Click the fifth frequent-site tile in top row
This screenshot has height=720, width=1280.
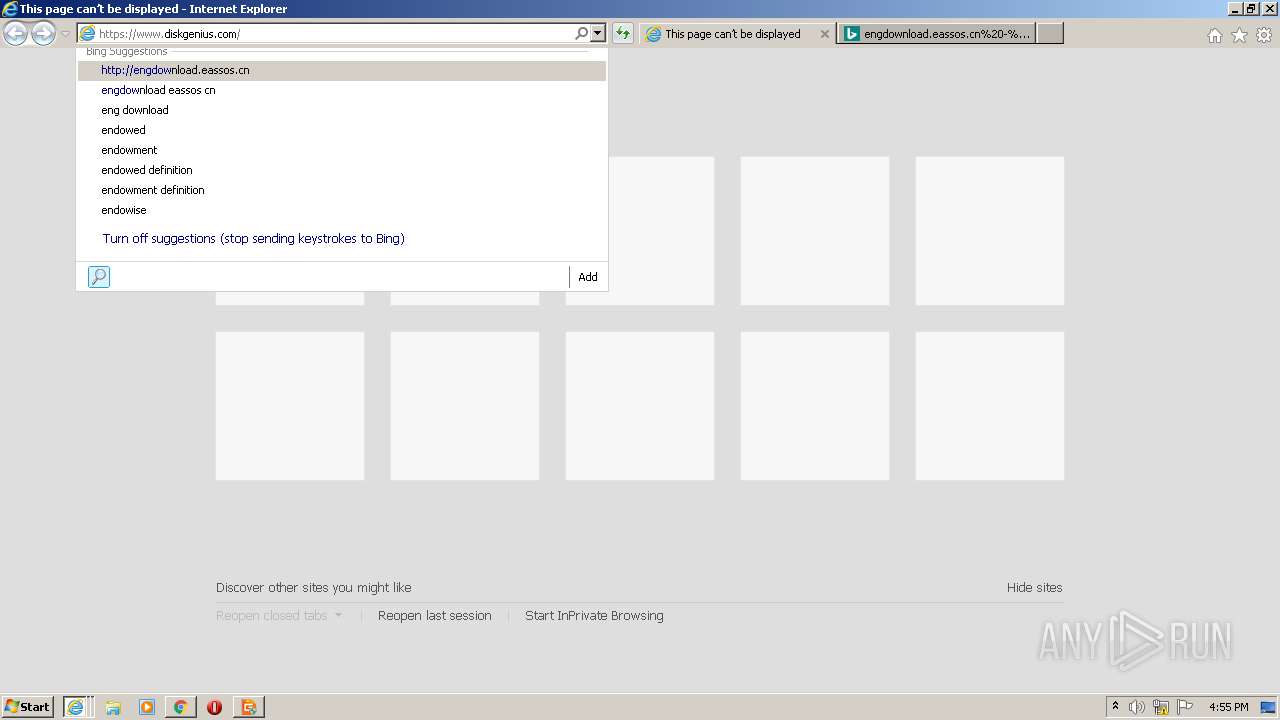point(990,231)
